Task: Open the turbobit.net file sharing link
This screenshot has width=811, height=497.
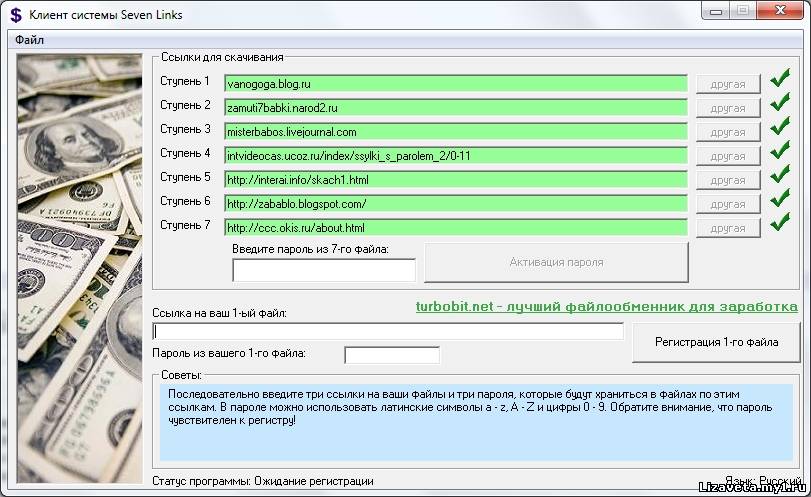Action: [606, 306]
